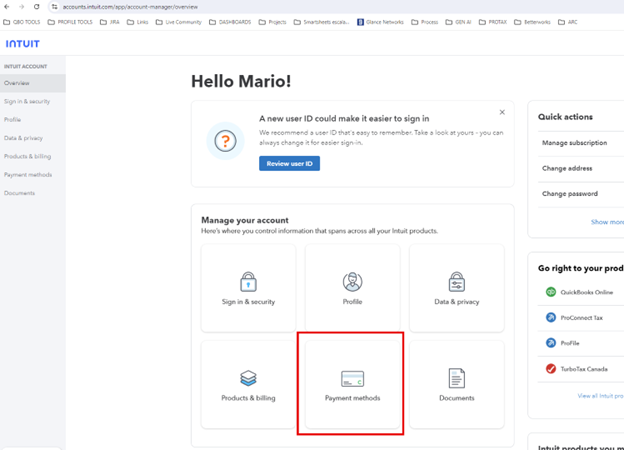
Task: Open the Projects bookmark folder
Action: coord(273,22)
